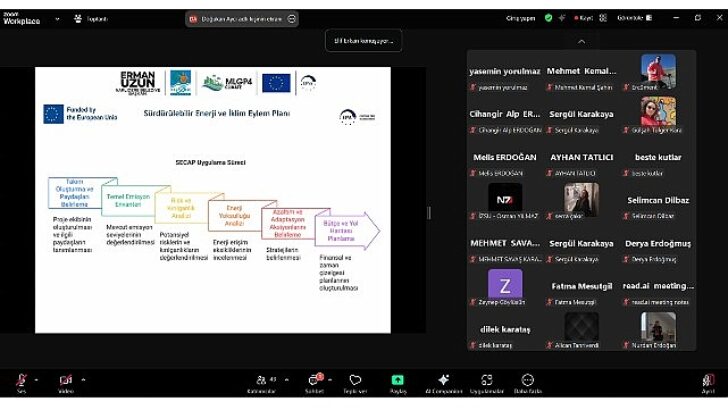
Task: Collapse gallery with the up chevron
Action: [582, 41]
